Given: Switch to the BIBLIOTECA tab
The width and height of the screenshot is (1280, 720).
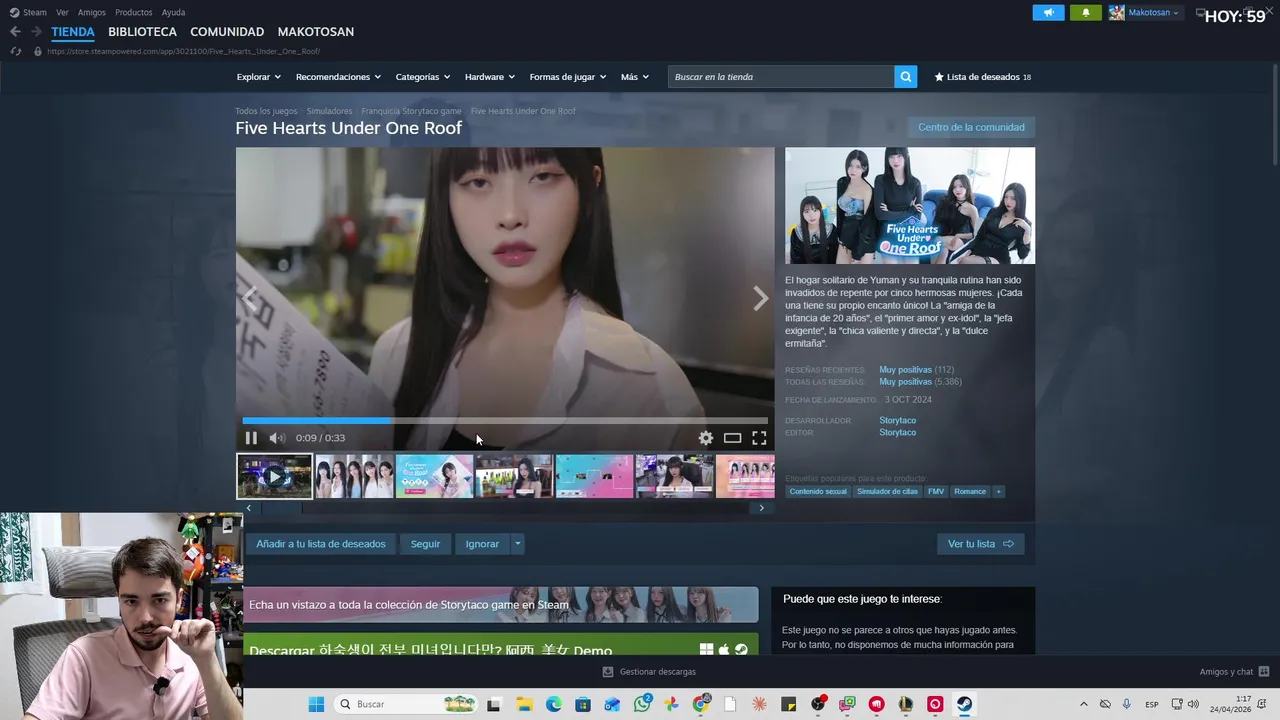Looking at the screenshot, I should [x=142, y=32].
